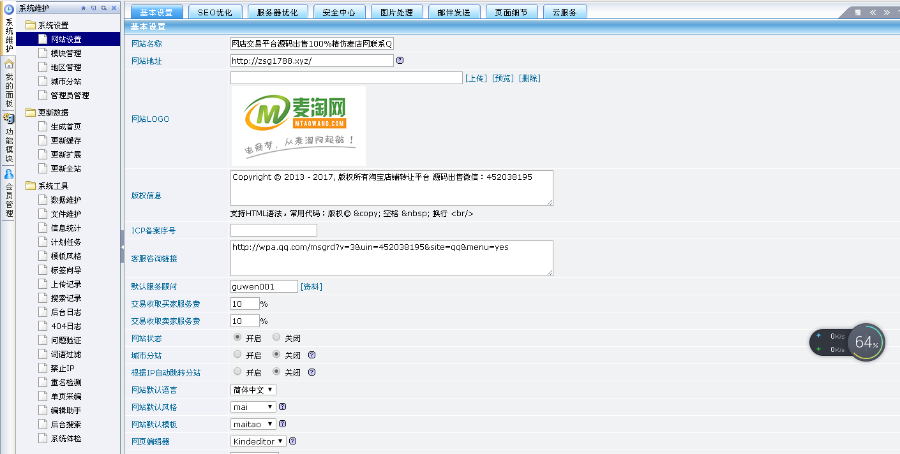This screenshot has width=900, height=454.
Task: Click the 网站LOGO image preview
Action: tap(298, 126)
